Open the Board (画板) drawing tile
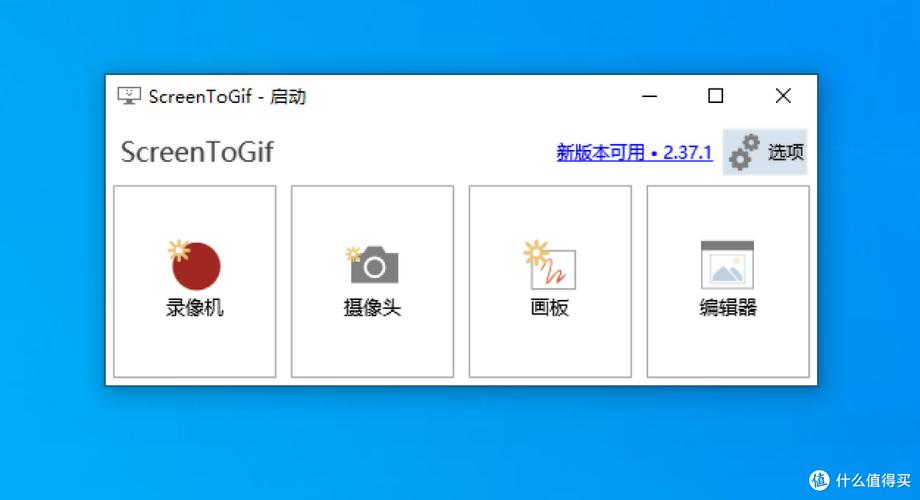 550,282
